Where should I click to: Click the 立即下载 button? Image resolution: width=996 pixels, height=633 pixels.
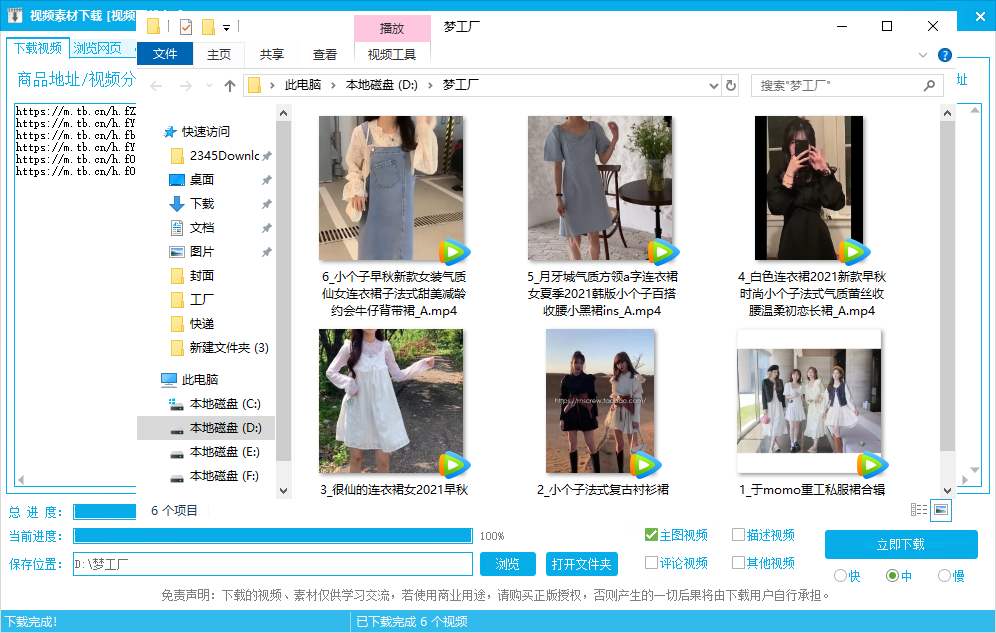point(900,545)
